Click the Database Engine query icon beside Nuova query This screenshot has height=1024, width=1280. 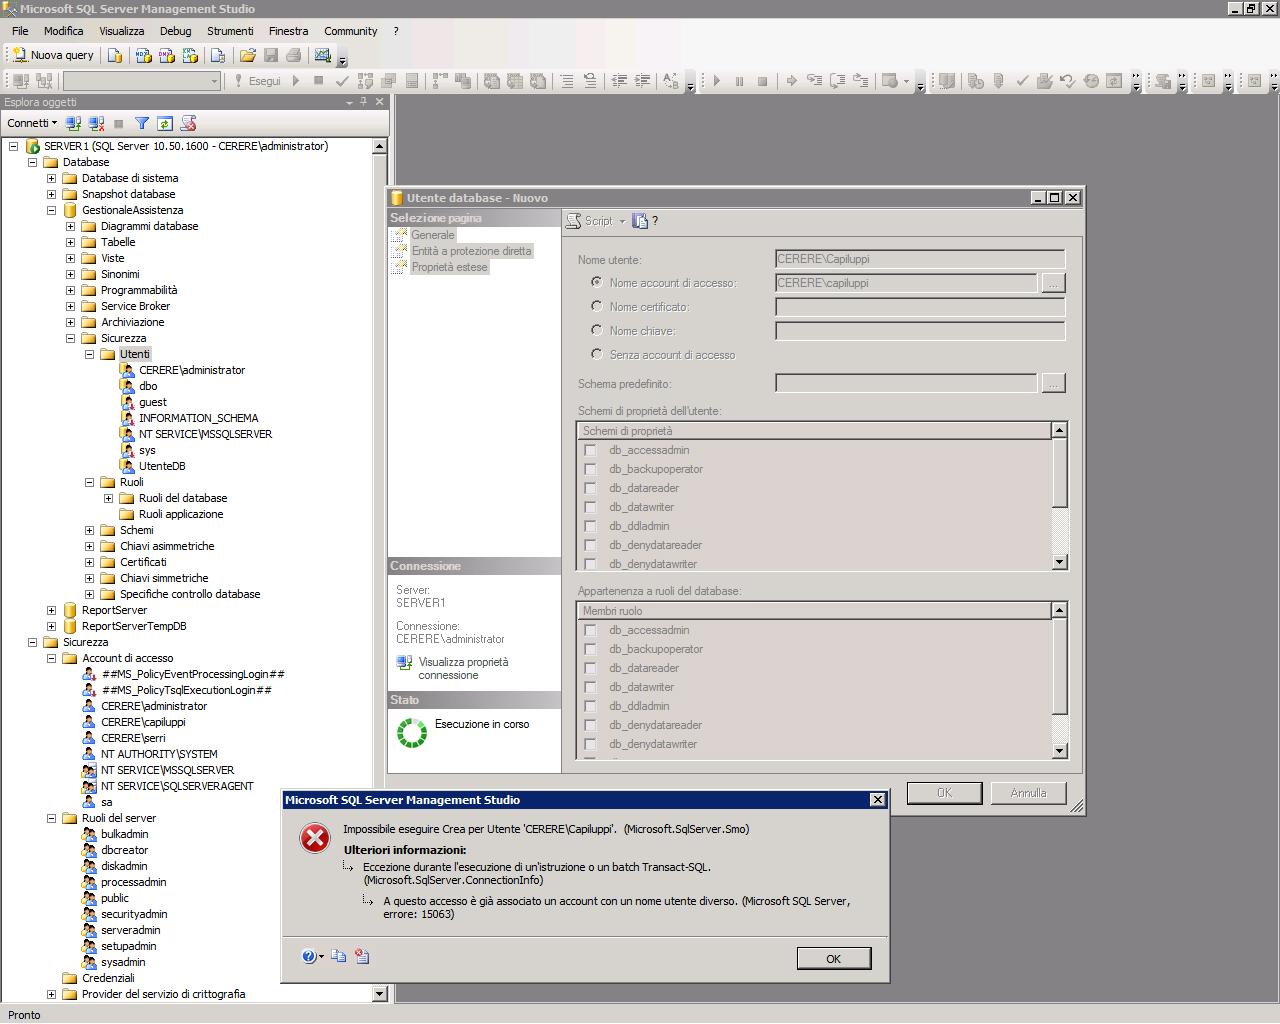[115, 55]
